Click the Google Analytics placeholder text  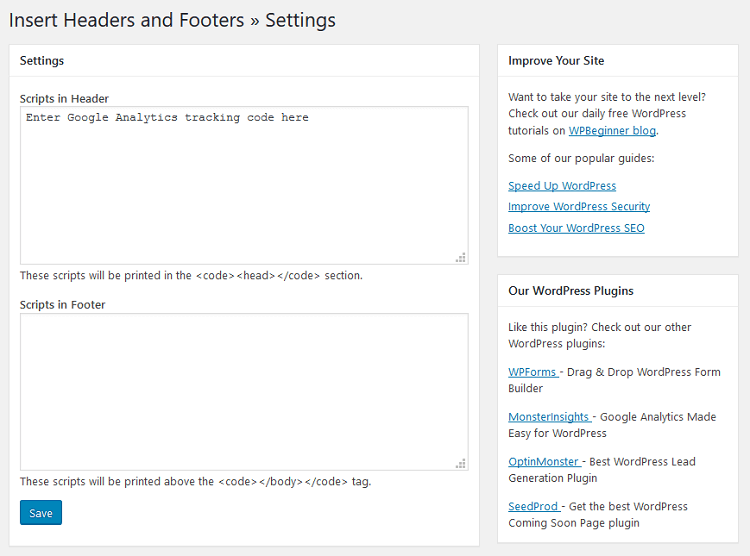[x=167, y=117]
